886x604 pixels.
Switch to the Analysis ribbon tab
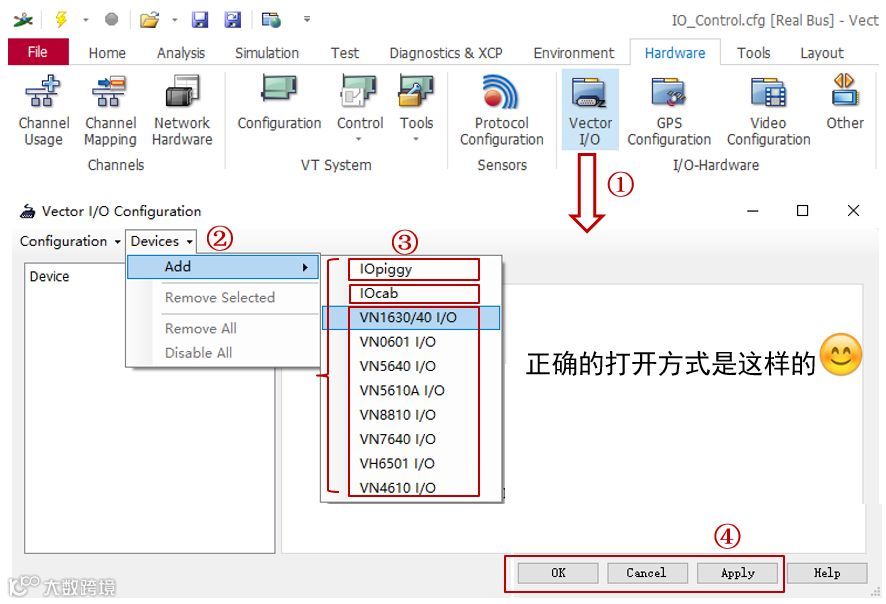click(x=181, y=53)
